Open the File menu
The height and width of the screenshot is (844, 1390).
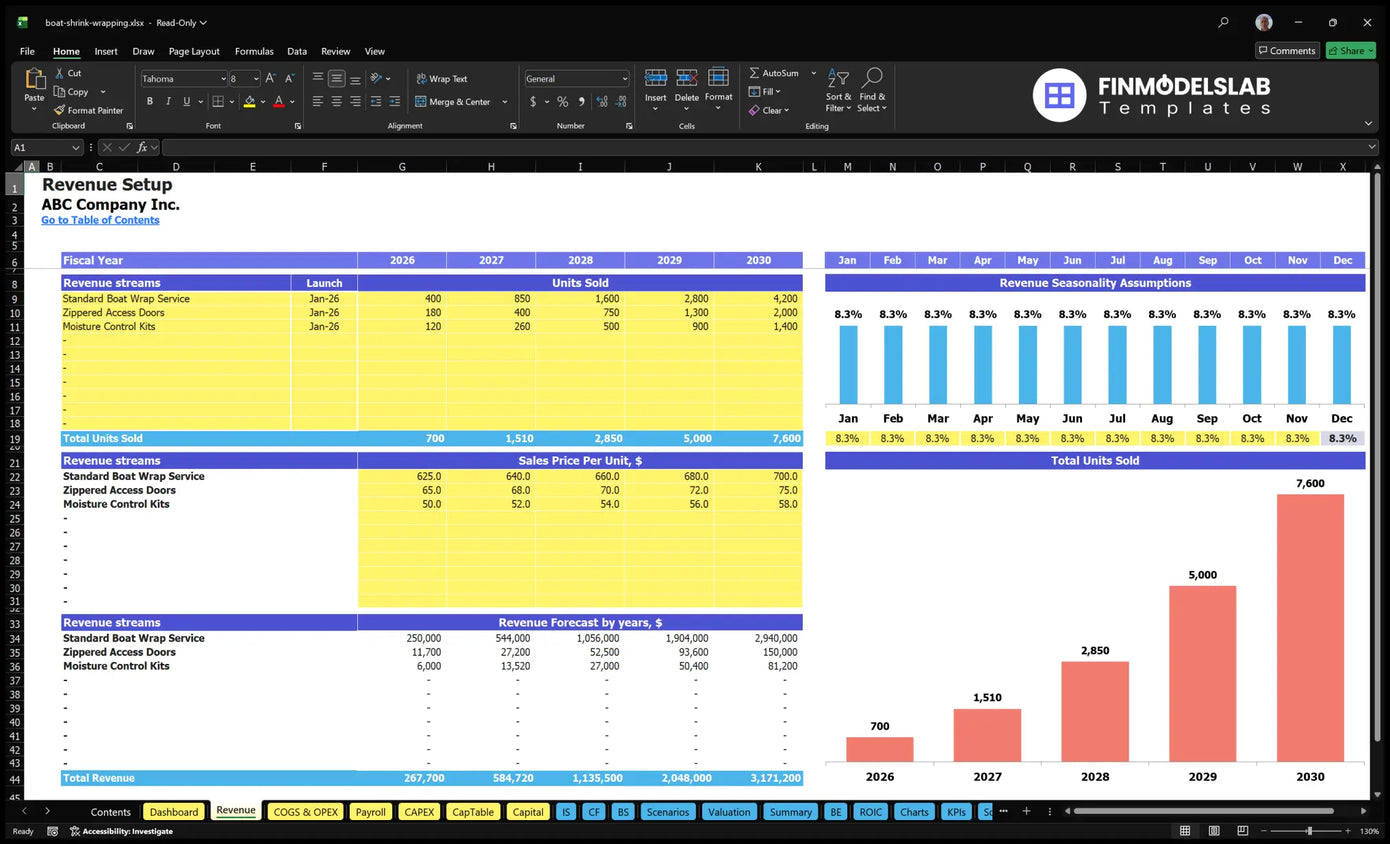27,51
